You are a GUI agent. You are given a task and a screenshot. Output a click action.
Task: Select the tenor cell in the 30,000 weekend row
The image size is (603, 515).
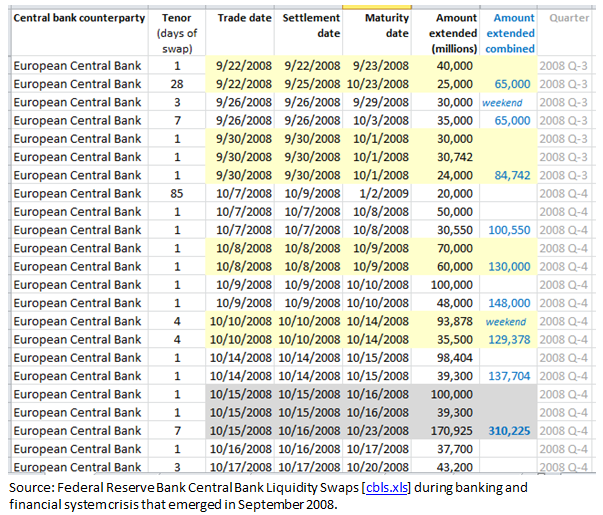coord(177,102)
